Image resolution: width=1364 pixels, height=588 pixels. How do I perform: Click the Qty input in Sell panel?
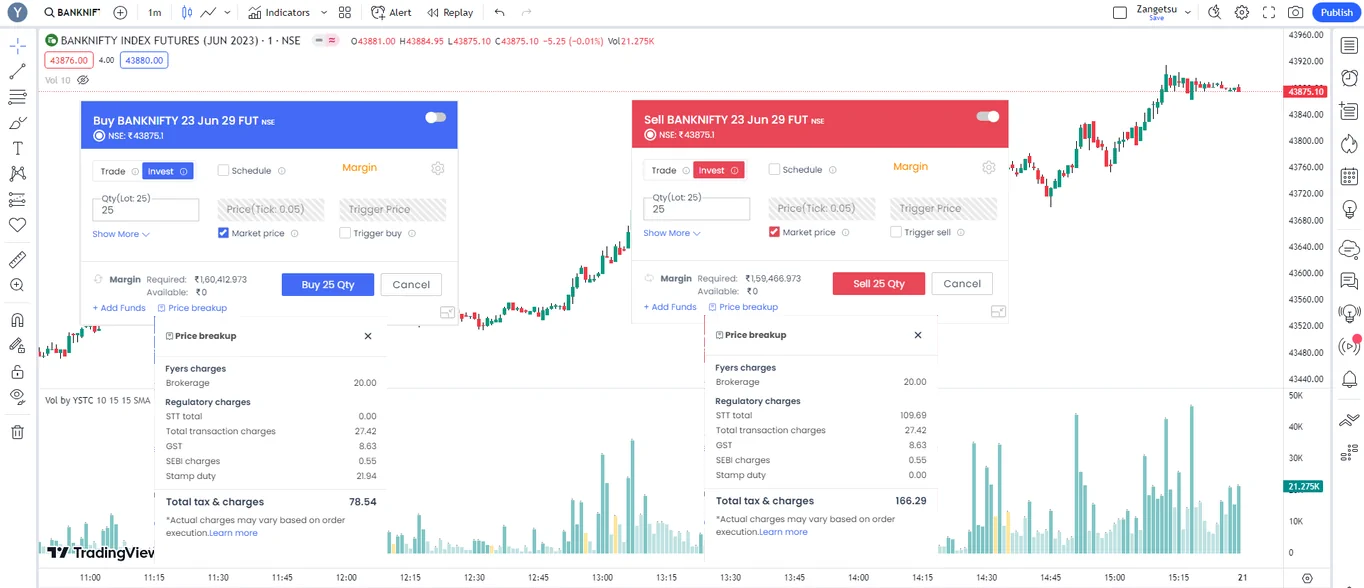(x=697, y=209)
